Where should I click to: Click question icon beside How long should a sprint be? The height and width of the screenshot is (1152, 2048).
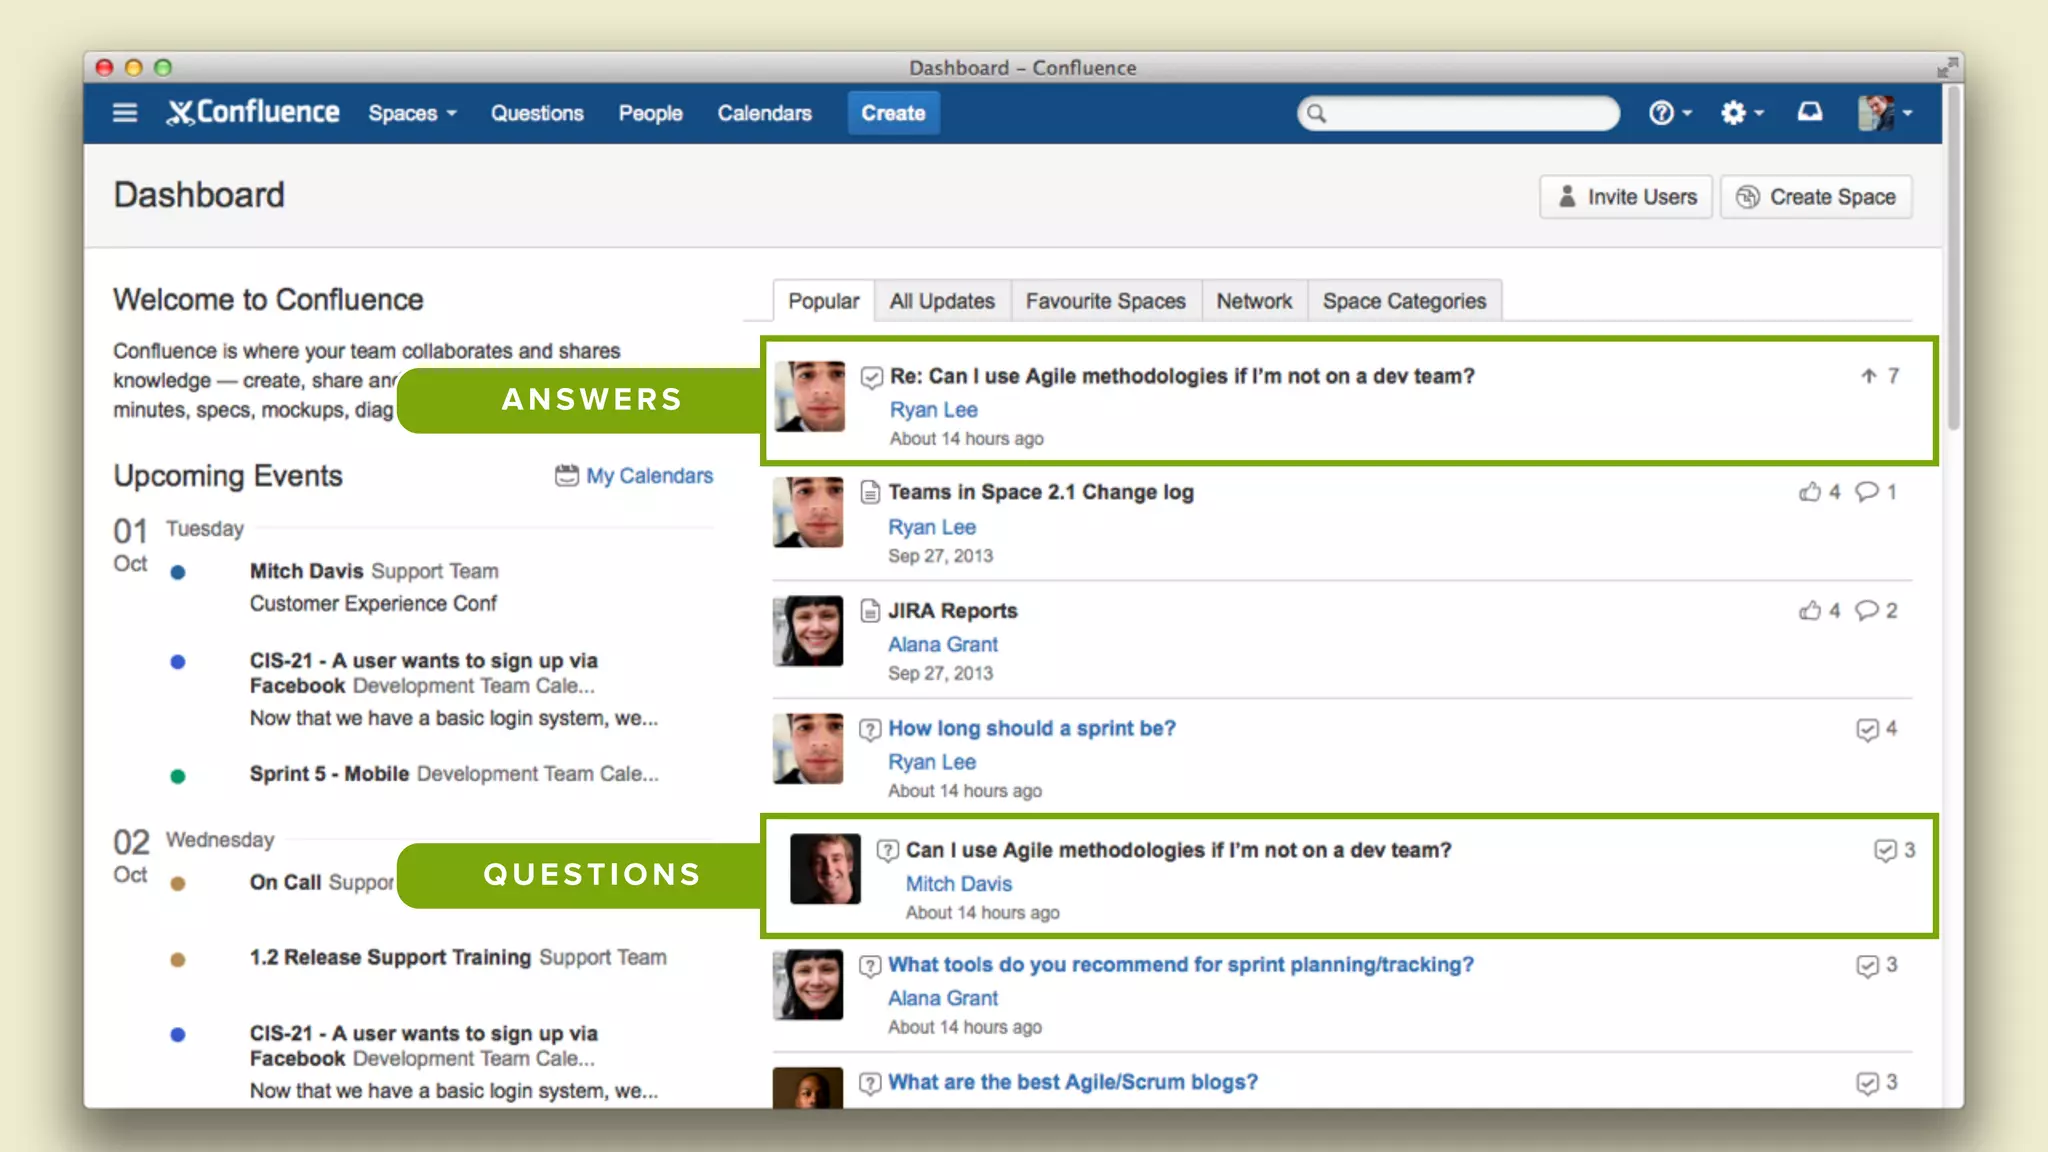(871, 729)
